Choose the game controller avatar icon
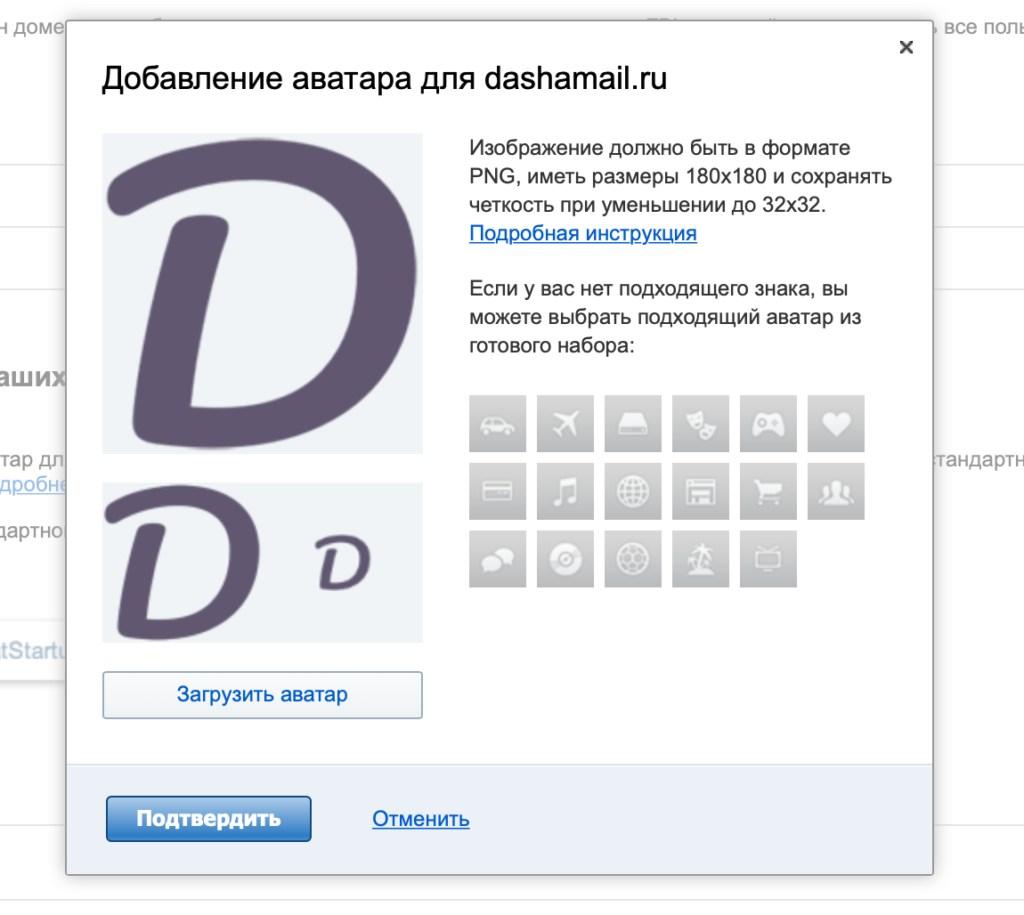 (x=768, y=423)
